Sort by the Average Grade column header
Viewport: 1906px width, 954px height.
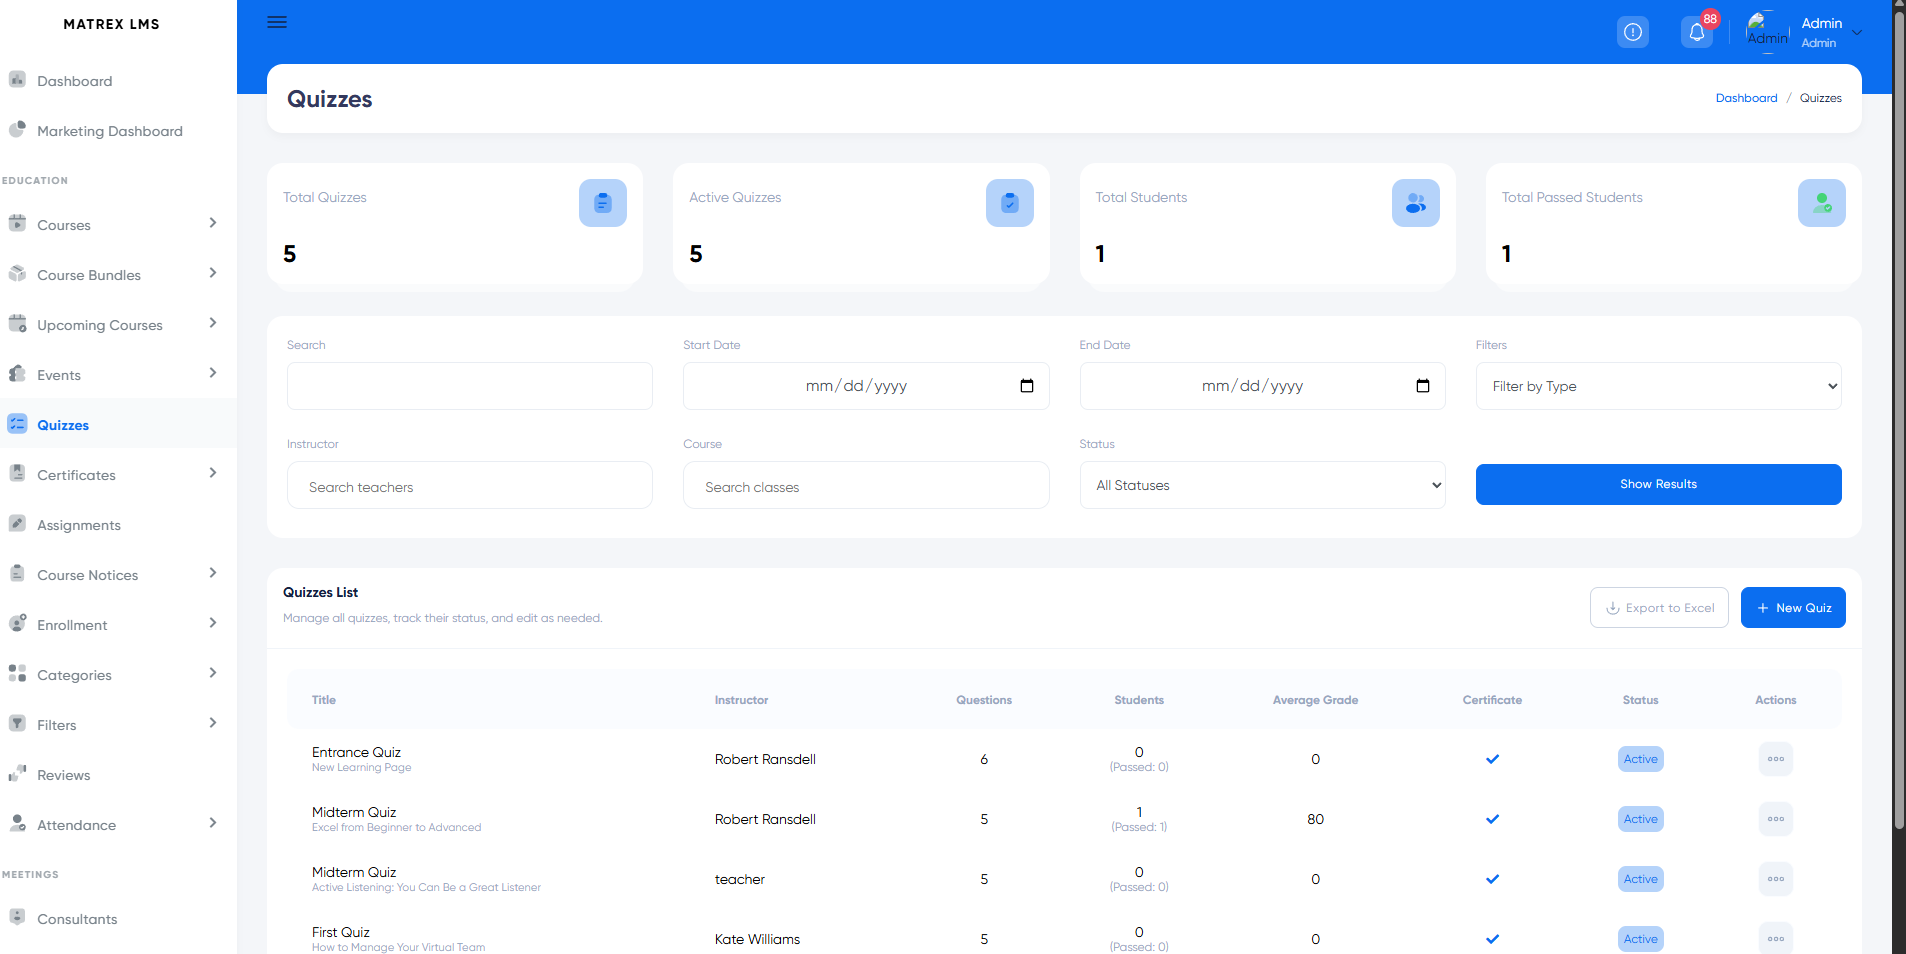pyautogui.click(x=1315, y=700)
